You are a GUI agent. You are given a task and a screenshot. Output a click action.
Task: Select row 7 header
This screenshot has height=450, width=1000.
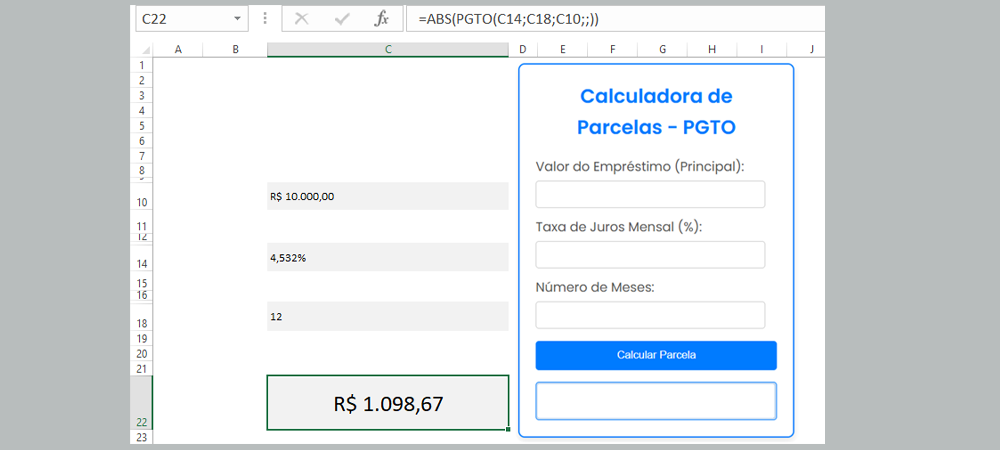click(142, 156)
